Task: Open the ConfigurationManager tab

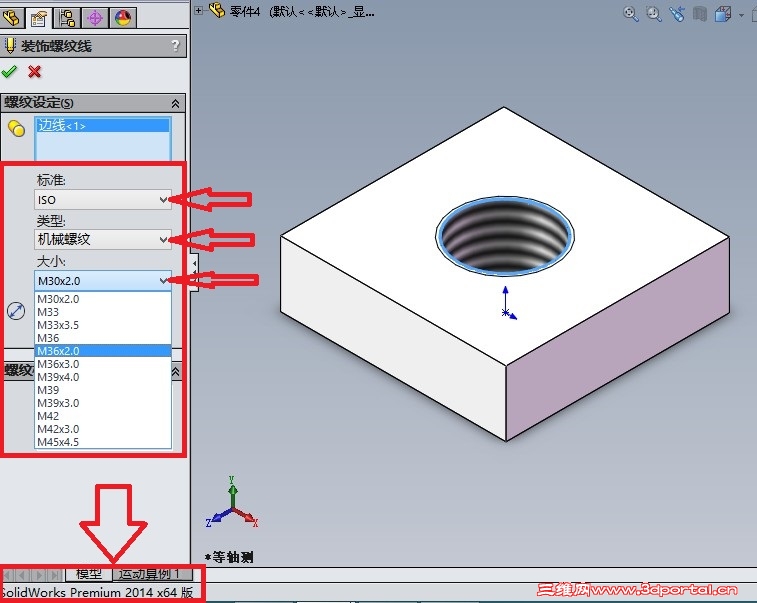Action: click(x=67, y=18)
